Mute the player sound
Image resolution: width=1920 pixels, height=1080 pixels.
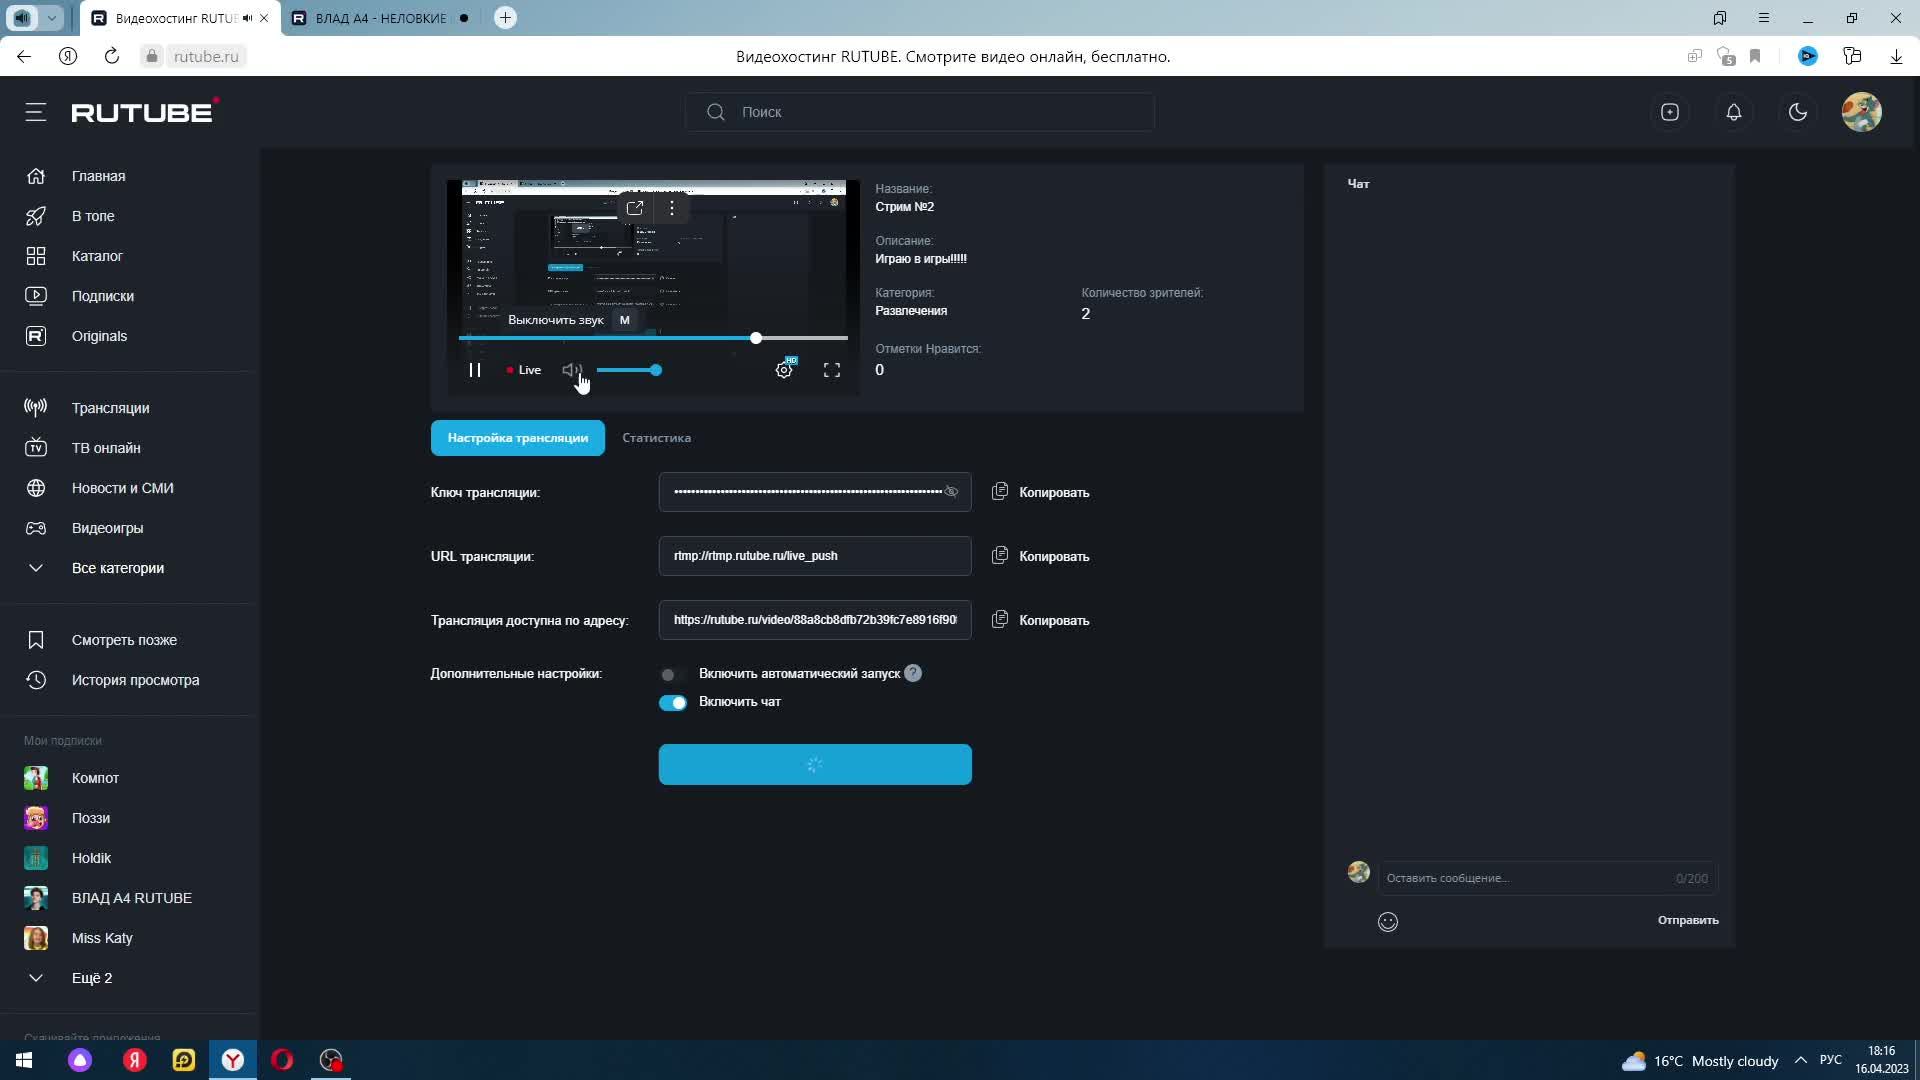[x=572, y=370]
